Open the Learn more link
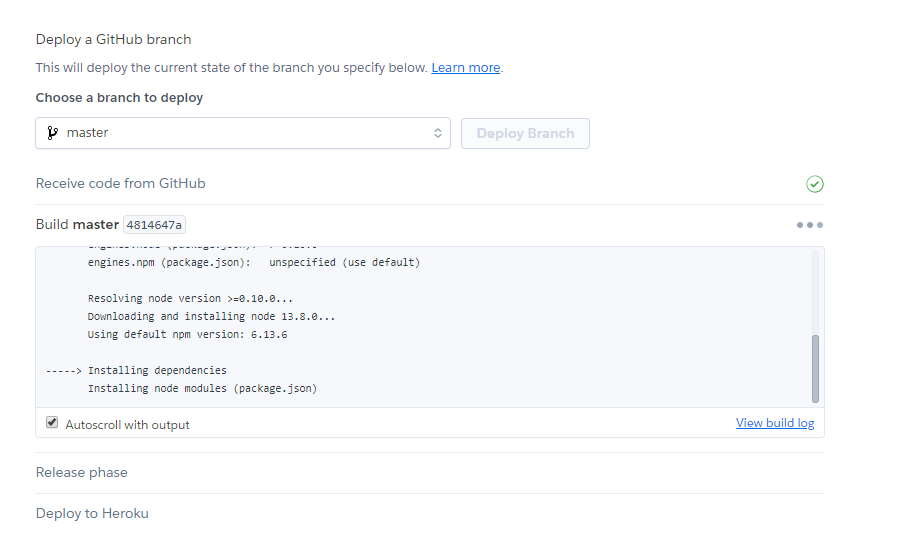Viewport: 917px width, 546px height. point(466,68)
